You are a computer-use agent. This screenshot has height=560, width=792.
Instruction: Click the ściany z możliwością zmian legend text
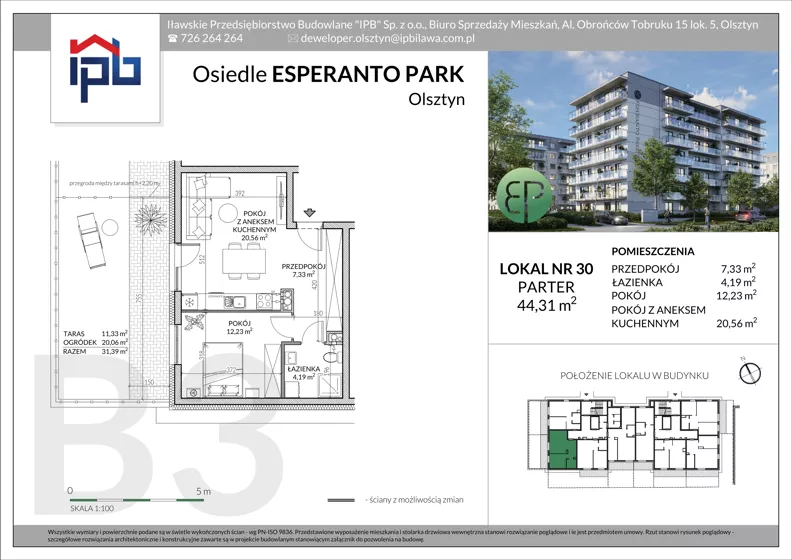pyautogui.click(x=414, y=500)
